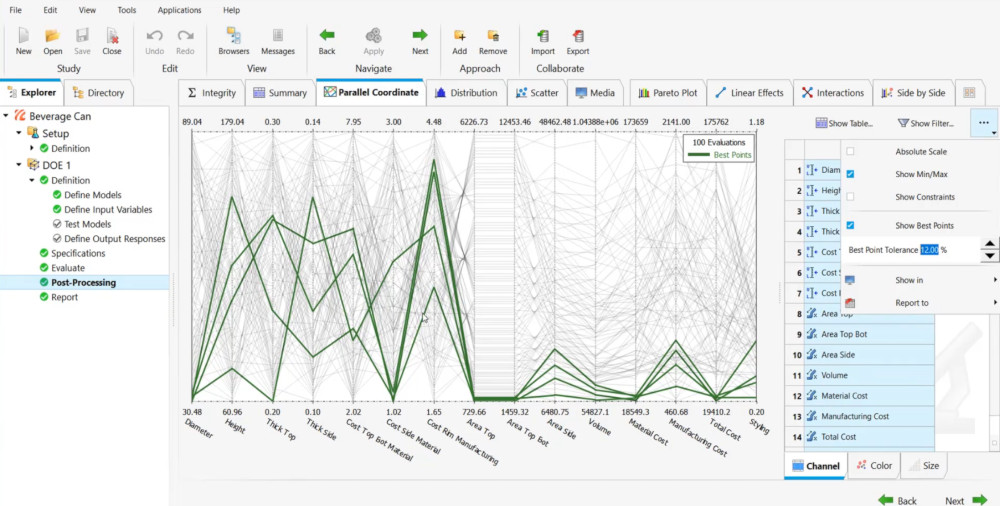Uncheck Show Min/Max option
The height and width of the screenshot is (506, 1000).
(850, 174)
